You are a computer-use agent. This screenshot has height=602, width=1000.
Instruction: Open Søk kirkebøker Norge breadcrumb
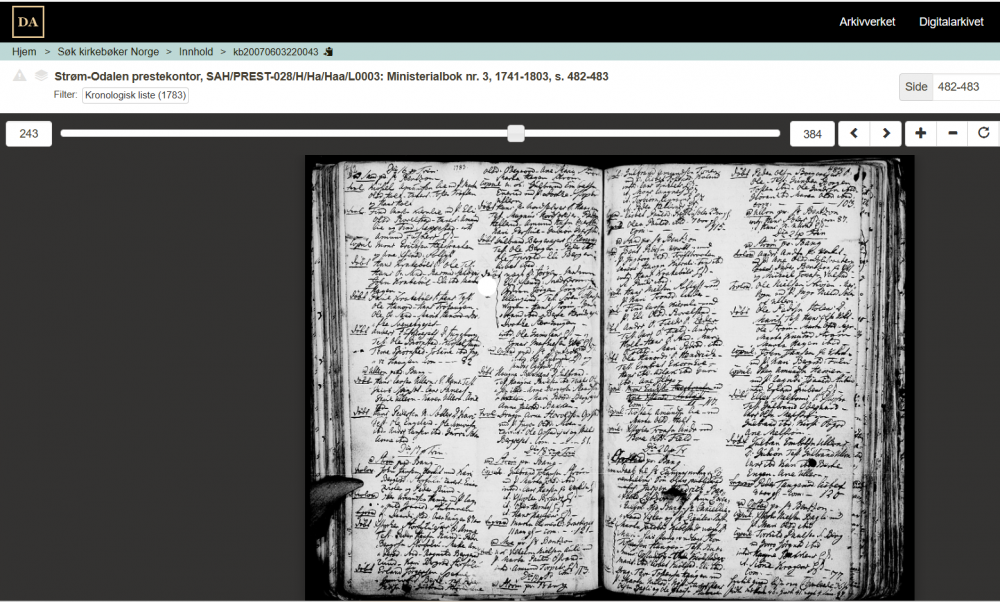(108, 52)
